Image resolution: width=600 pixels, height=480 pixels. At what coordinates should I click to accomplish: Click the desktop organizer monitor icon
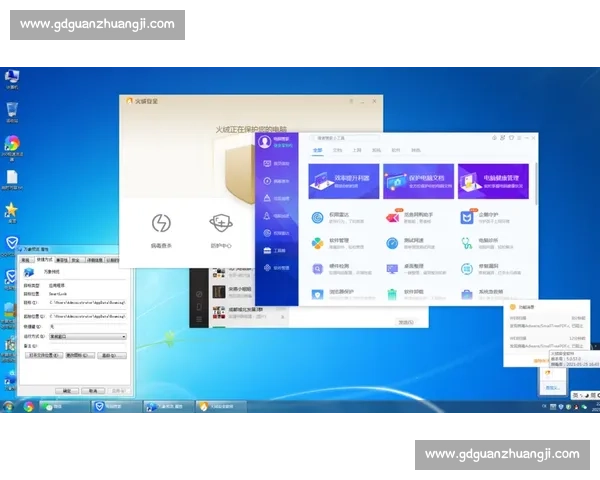(393, 268)
